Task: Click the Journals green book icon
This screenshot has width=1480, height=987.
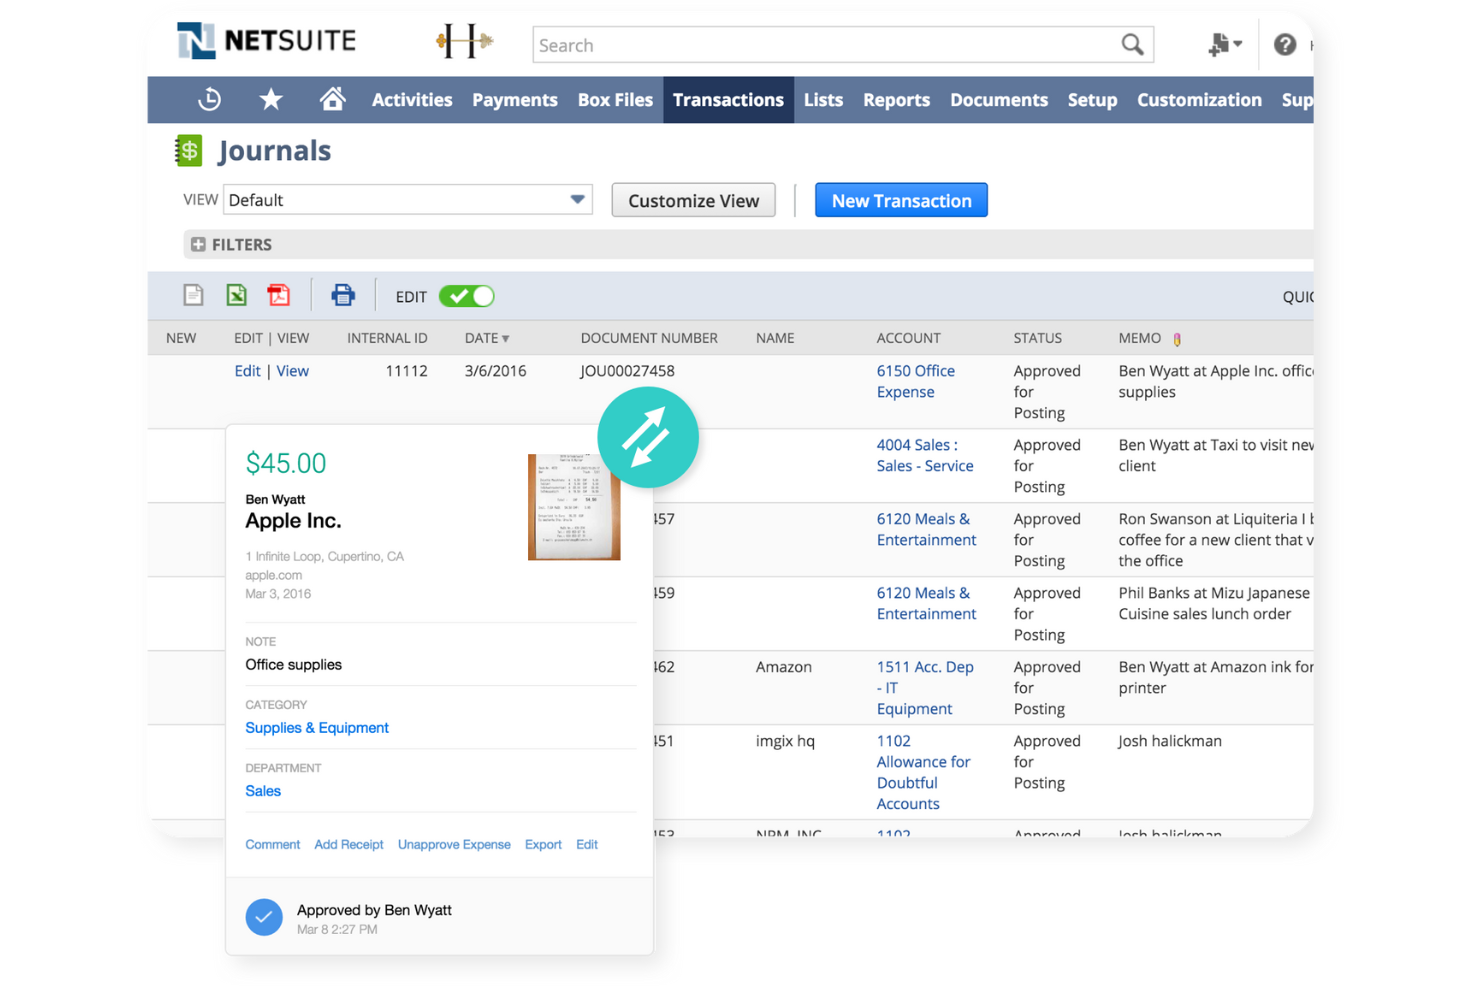Action: tap(188, 150)
